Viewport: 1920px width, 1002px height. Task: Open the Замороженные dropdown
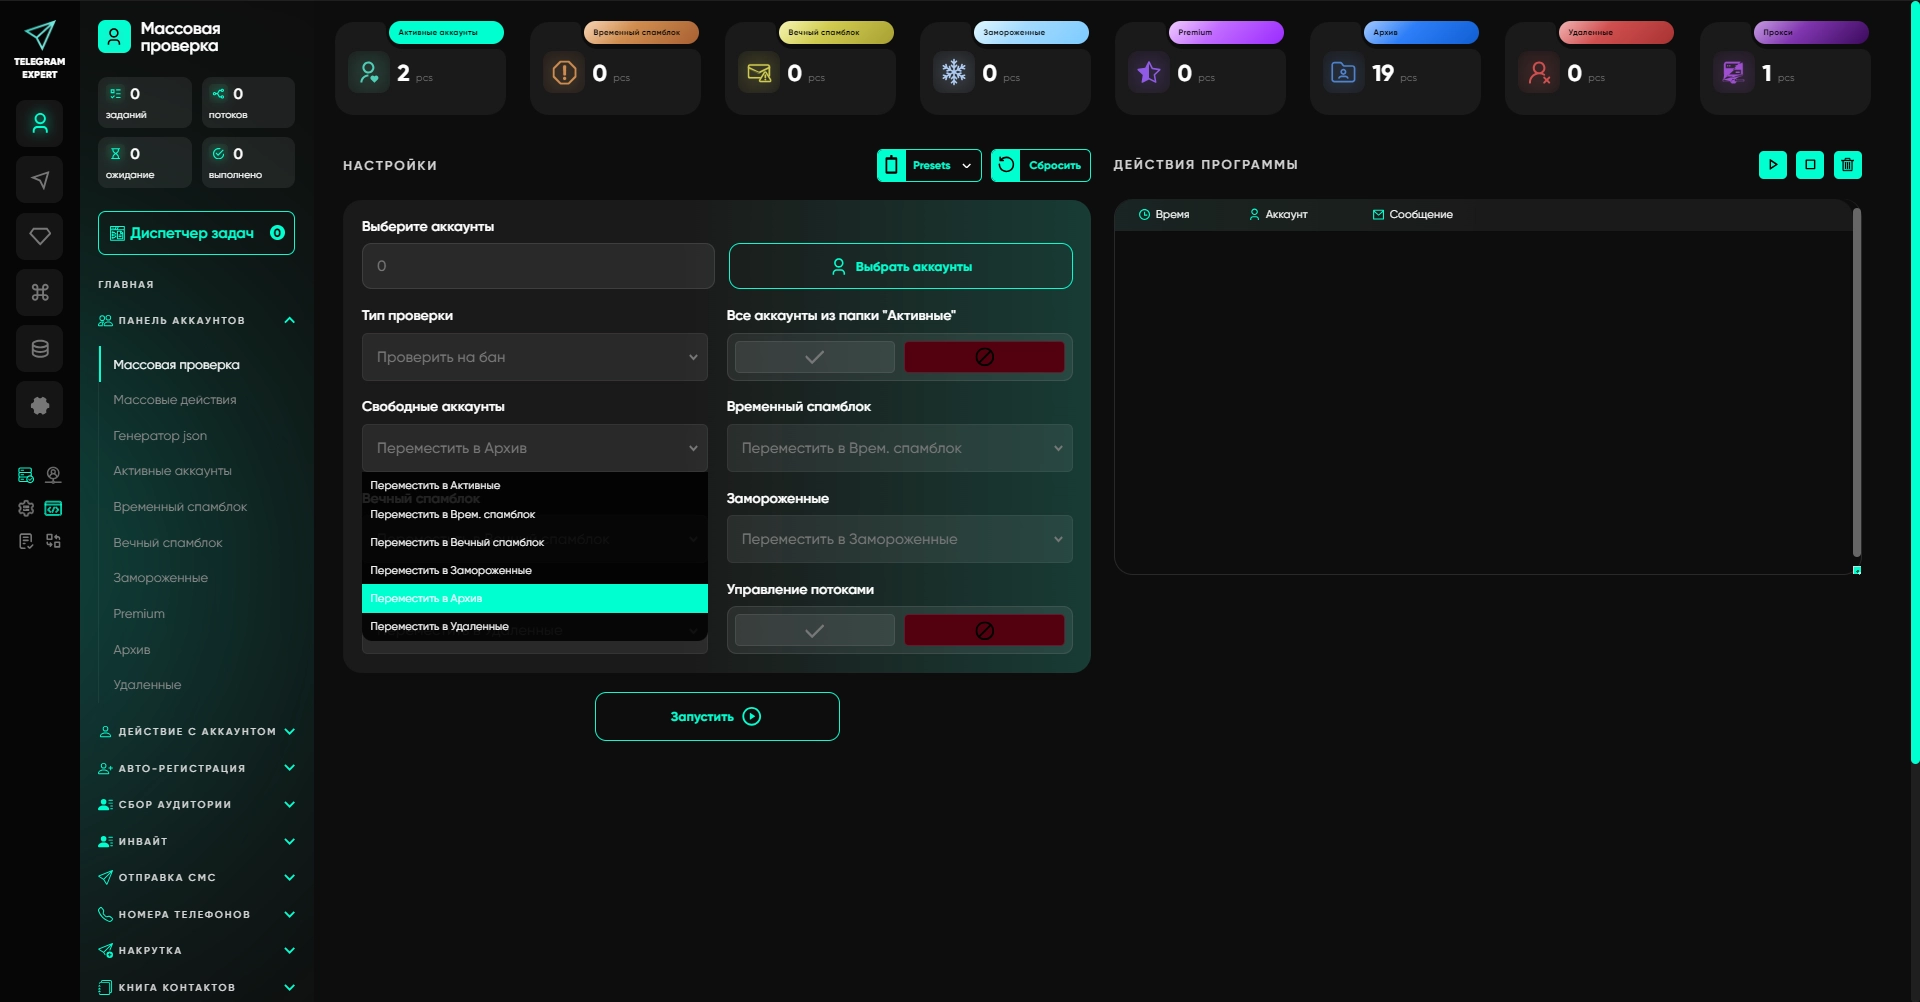click(899, 539)
